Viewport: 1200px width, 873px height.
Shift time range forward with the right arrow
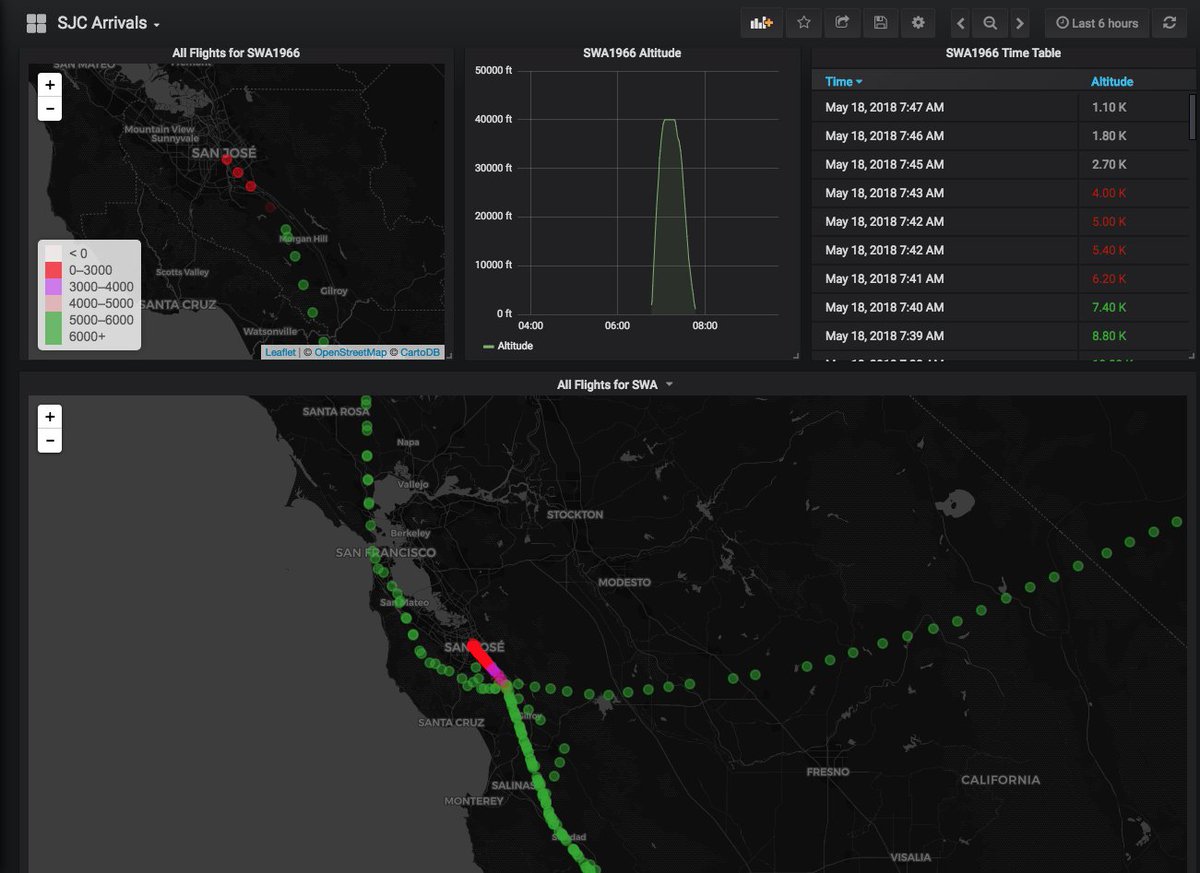click(1019, 23)
